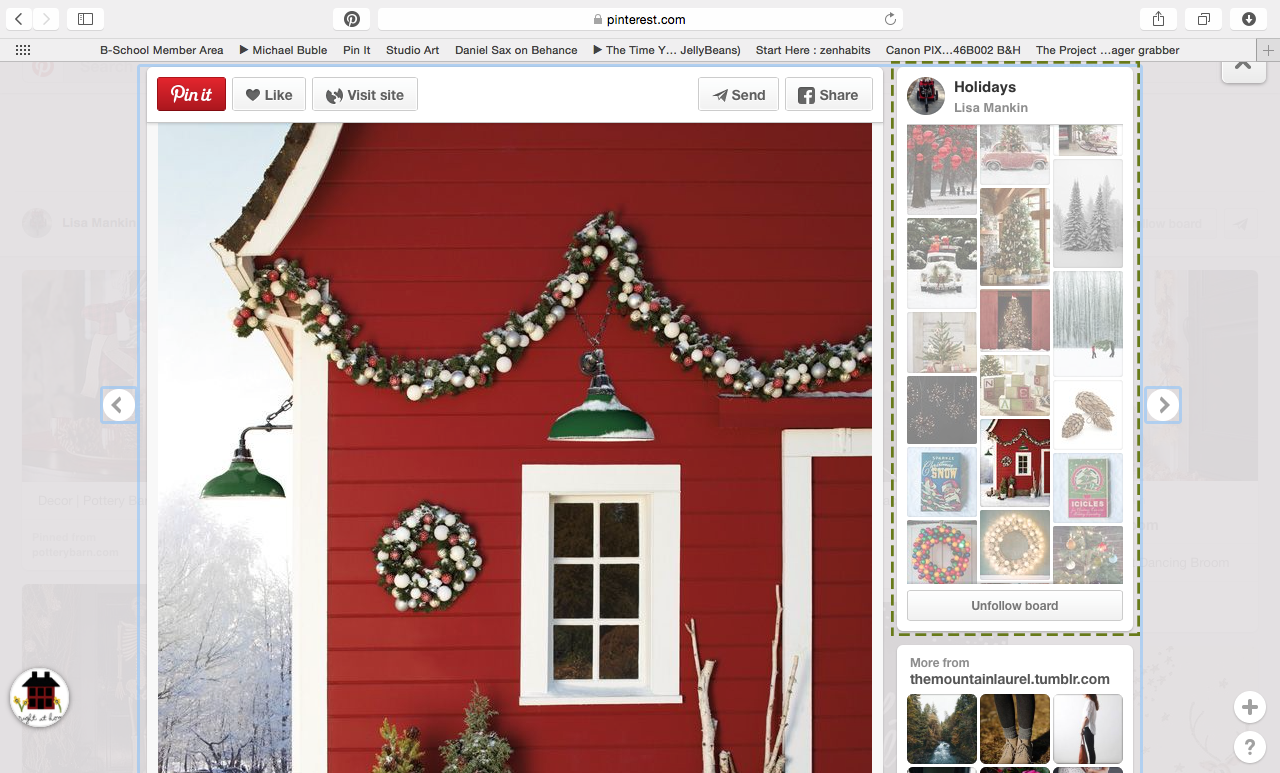The image size is (1280, 773).
Task: Open the SNOW vintage book thumbnail
Action: (942, 482)
